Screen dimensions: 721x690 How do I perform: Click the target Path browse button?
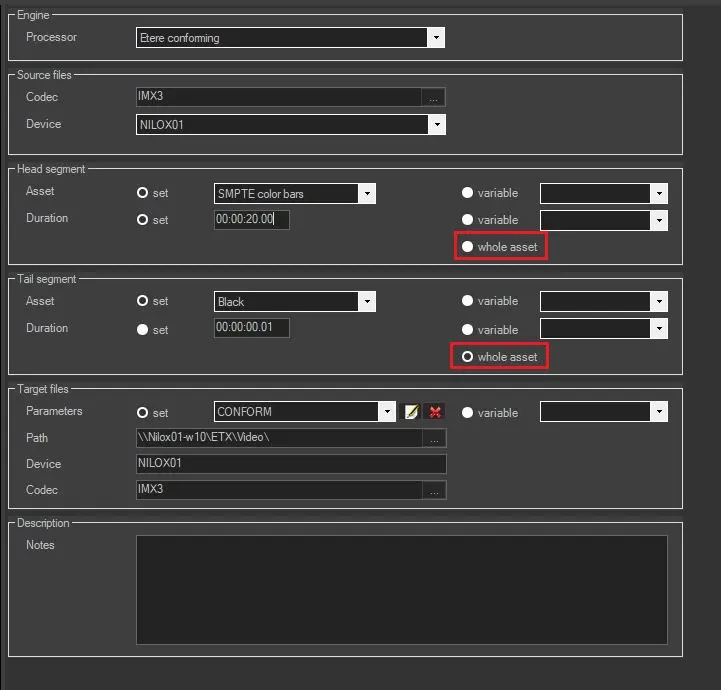point(434,438)
